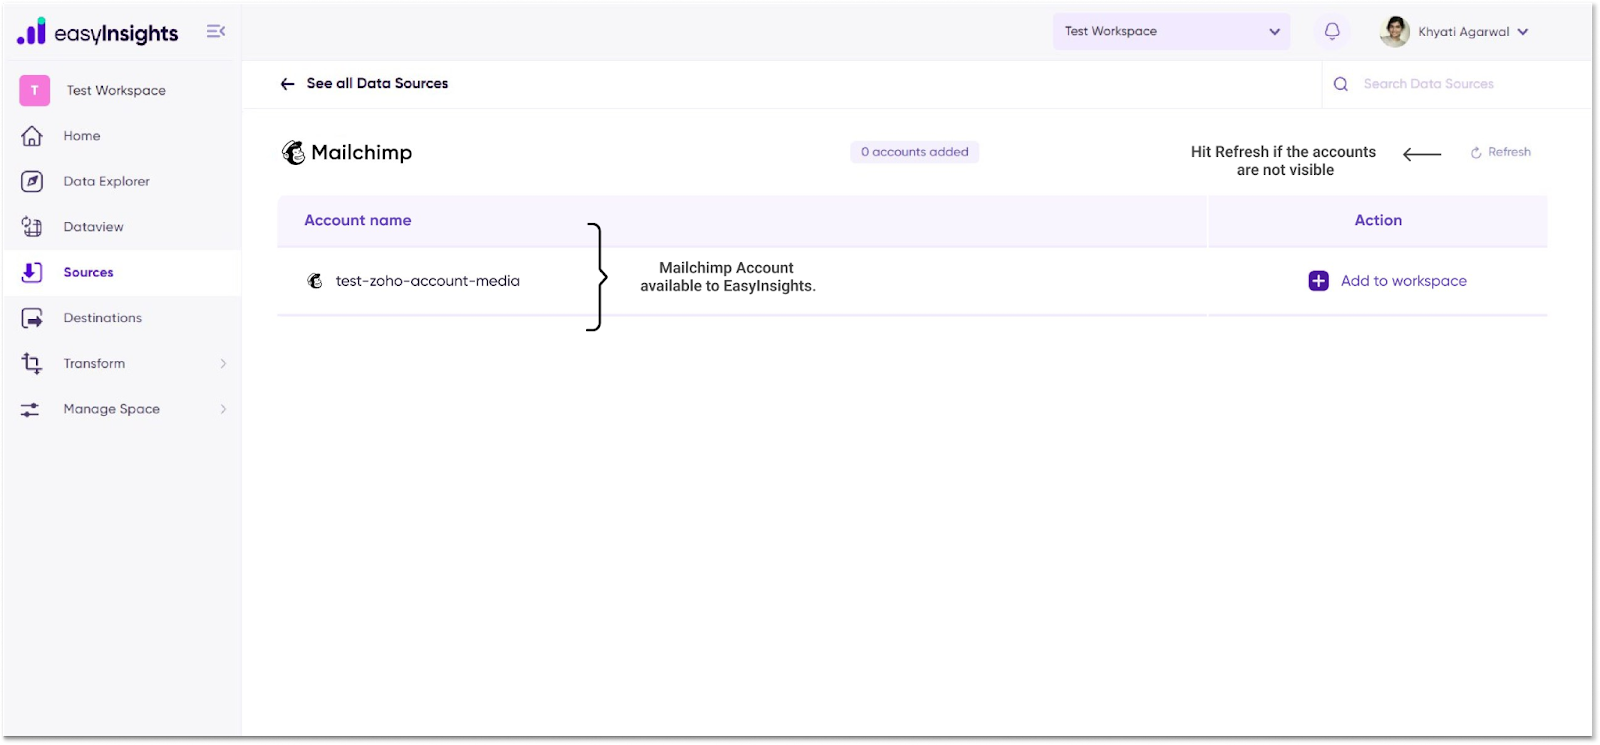Image resolution: width=1600 pixels, height=745 pixels.
Task: Click the Data Explorer compass icon
Action: 32,181
